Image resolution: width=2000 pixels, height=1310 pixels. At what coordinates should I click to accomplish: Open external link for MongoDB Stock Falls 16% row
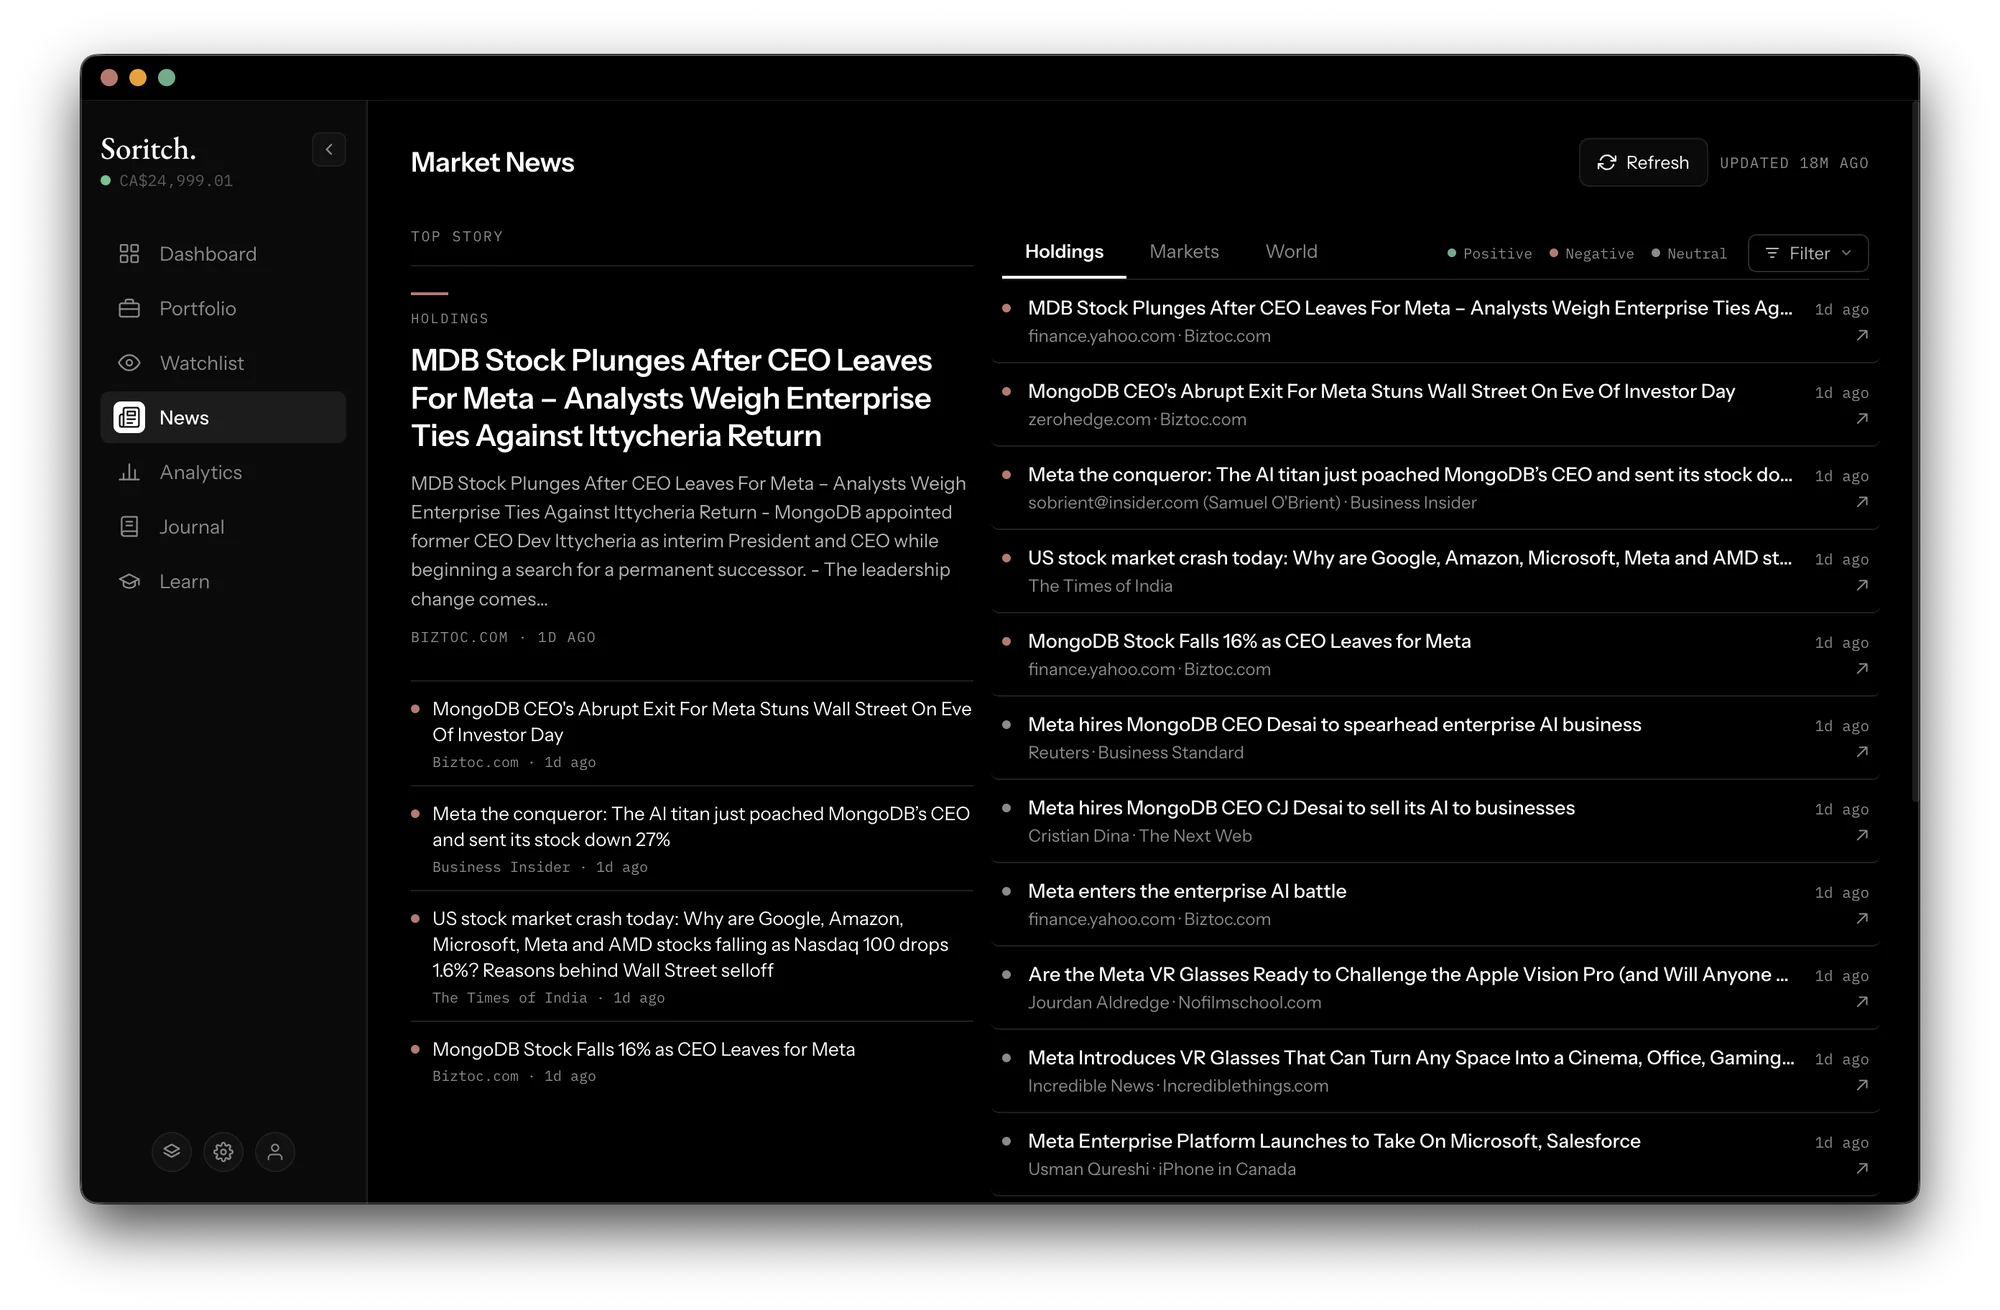1862,669
